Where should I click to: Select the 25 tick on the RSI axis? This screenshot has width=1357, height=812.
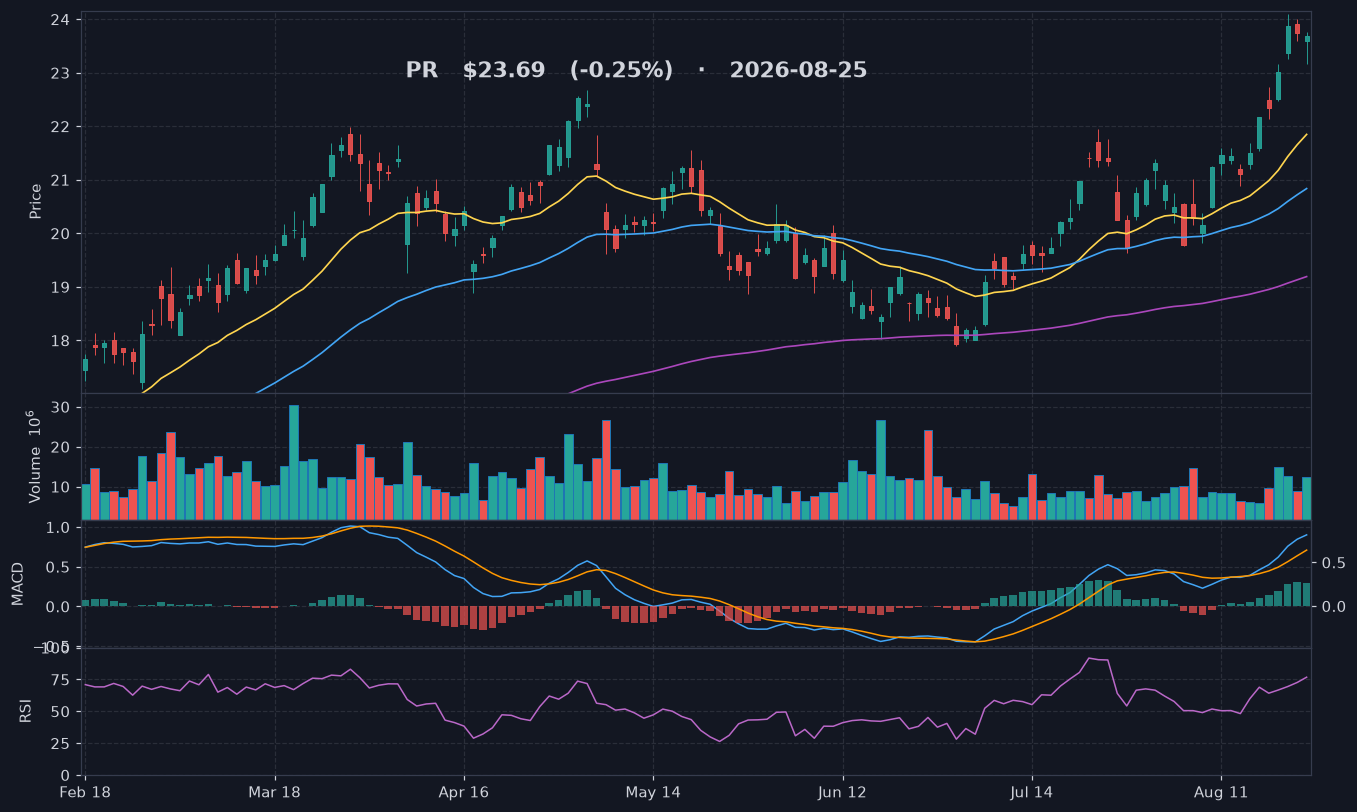[x=60, y=744]
